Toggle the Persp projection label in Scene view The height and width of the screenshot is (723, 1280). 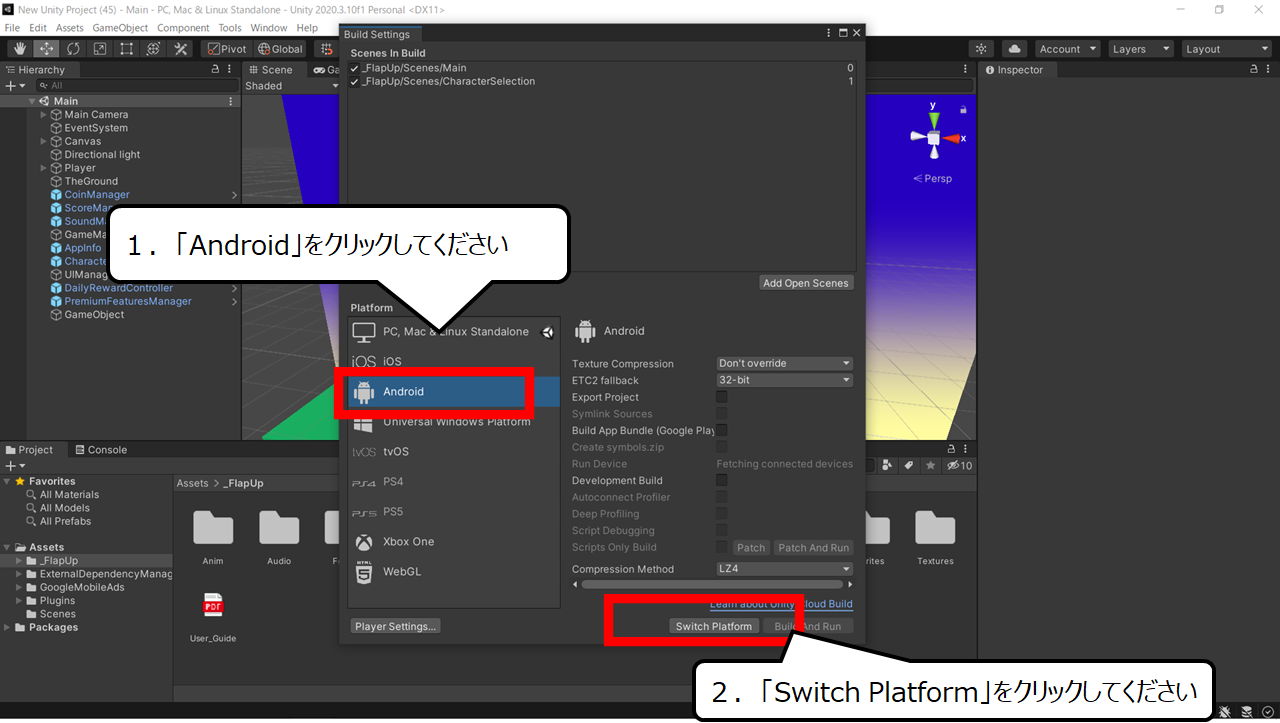tap(932, 178)
